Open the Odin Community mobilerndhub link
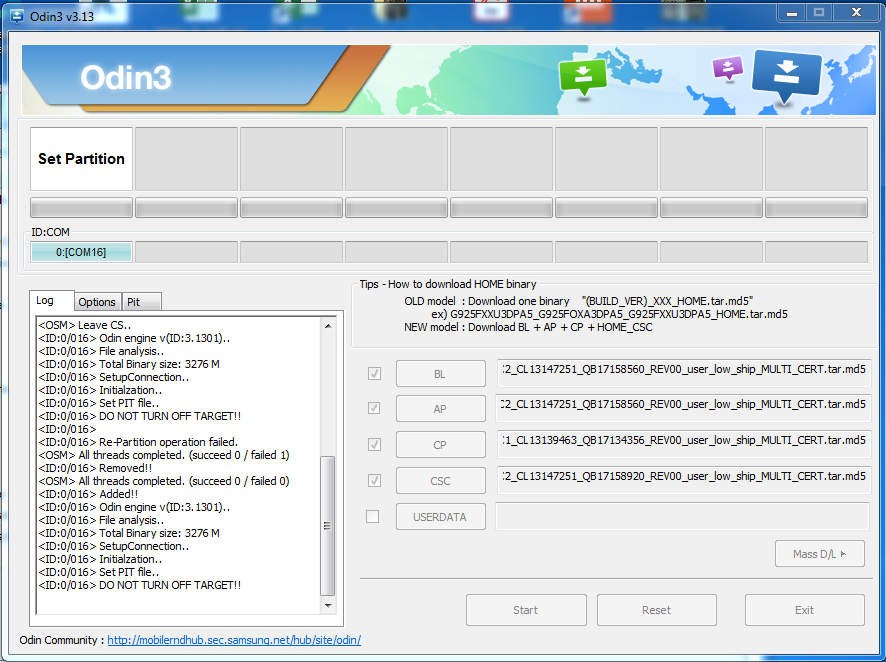The image size is (886, 662). coord(234,640)
